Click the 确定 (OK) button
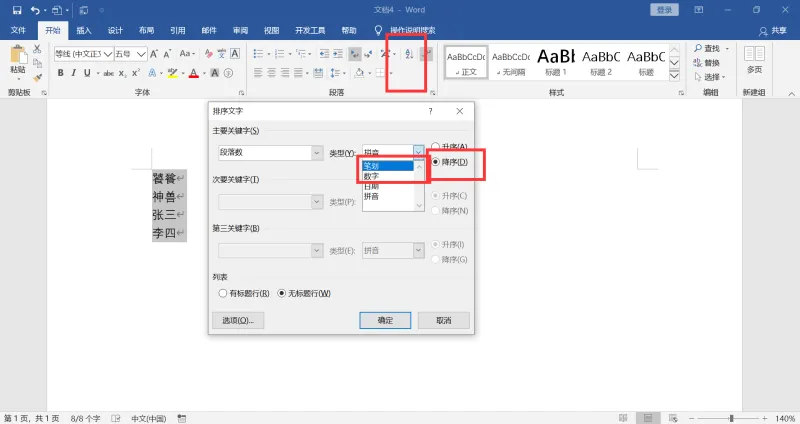 (x=385, y=320)
